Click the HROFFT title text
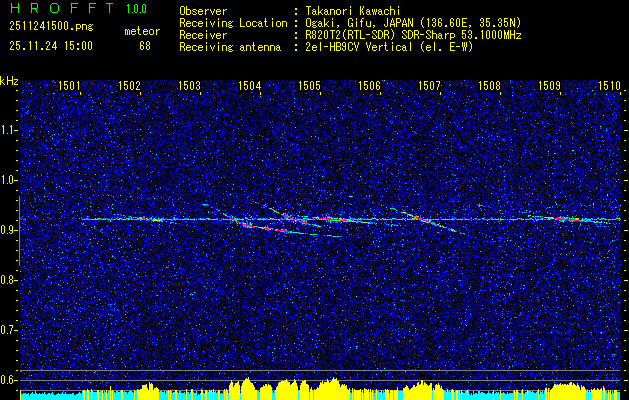 point(63,8)
